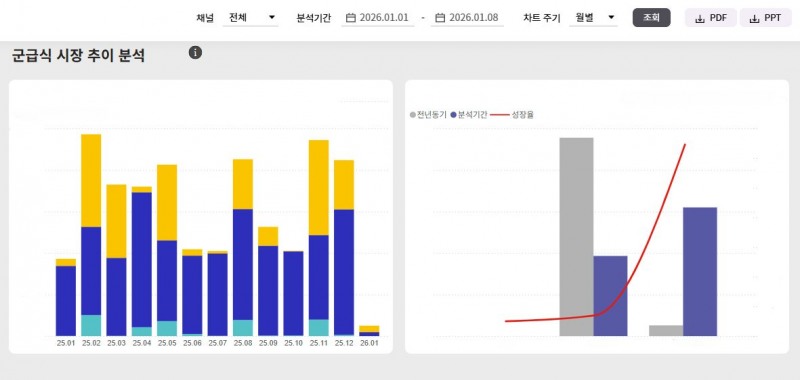Click the start date field 2026.01.01

(x=378, y=18)
